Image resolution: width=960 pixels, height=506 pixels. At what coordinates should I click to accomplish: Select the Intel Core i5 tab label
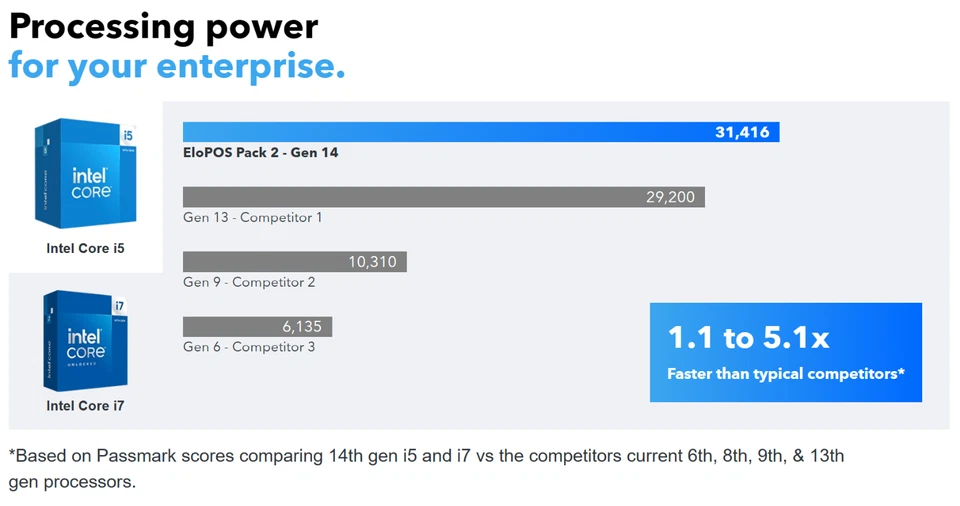(86, 248)
